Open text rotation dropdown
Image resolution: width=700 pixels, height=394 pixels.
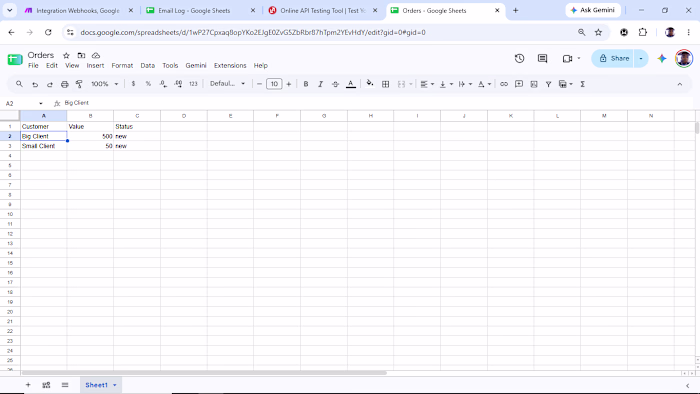(484, 84)
